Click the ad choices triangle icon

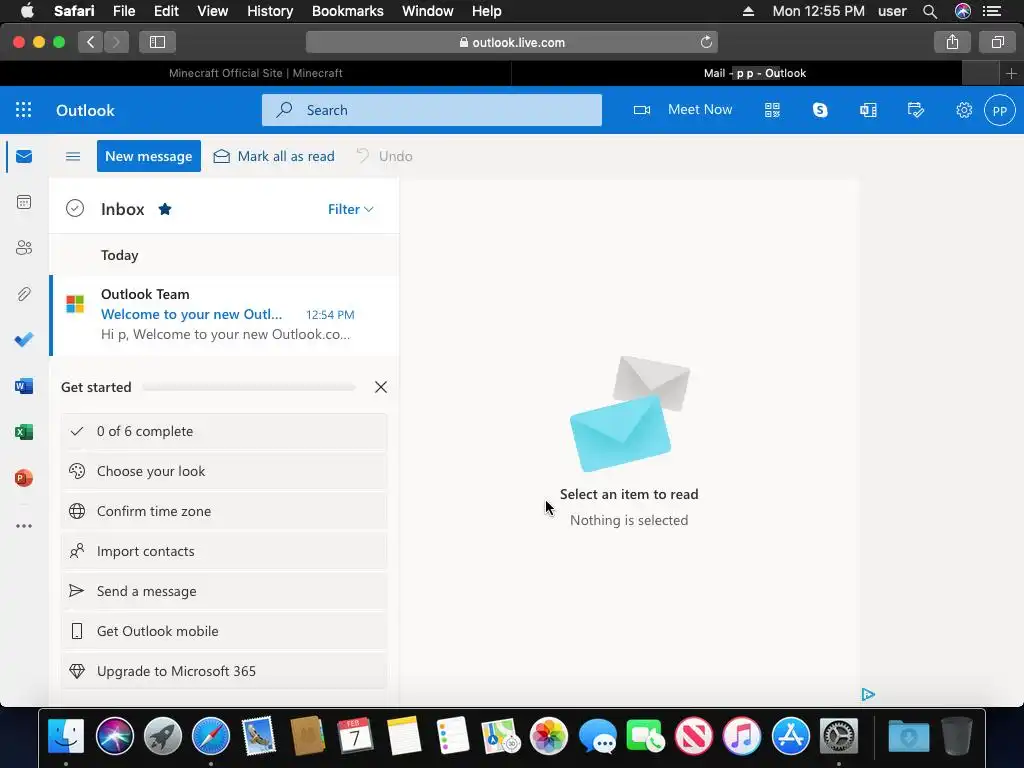click(x=868, y=694)
